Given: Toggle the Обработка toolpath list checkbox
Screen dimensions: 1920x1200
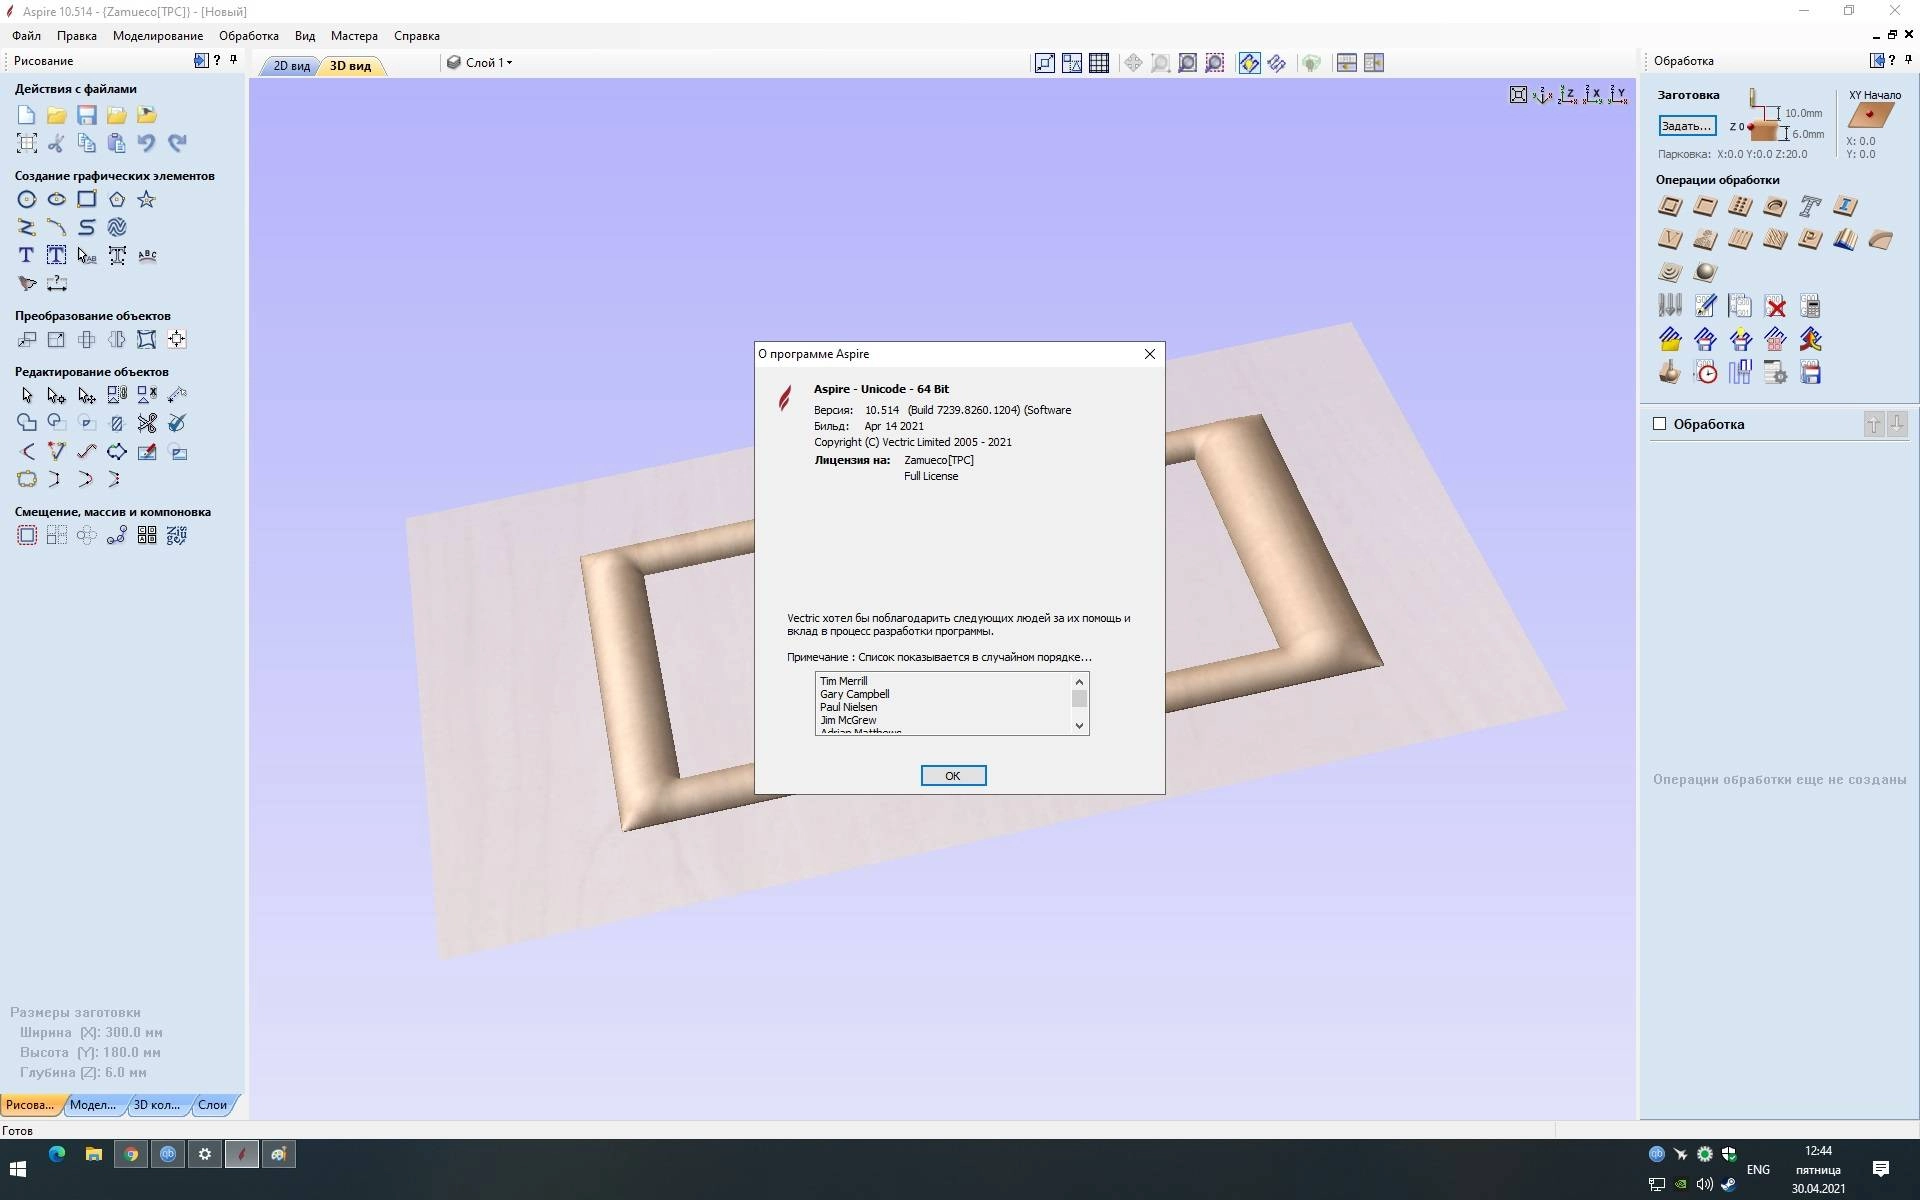Looking at the screenshot, I should click(x=1660, y=424).
